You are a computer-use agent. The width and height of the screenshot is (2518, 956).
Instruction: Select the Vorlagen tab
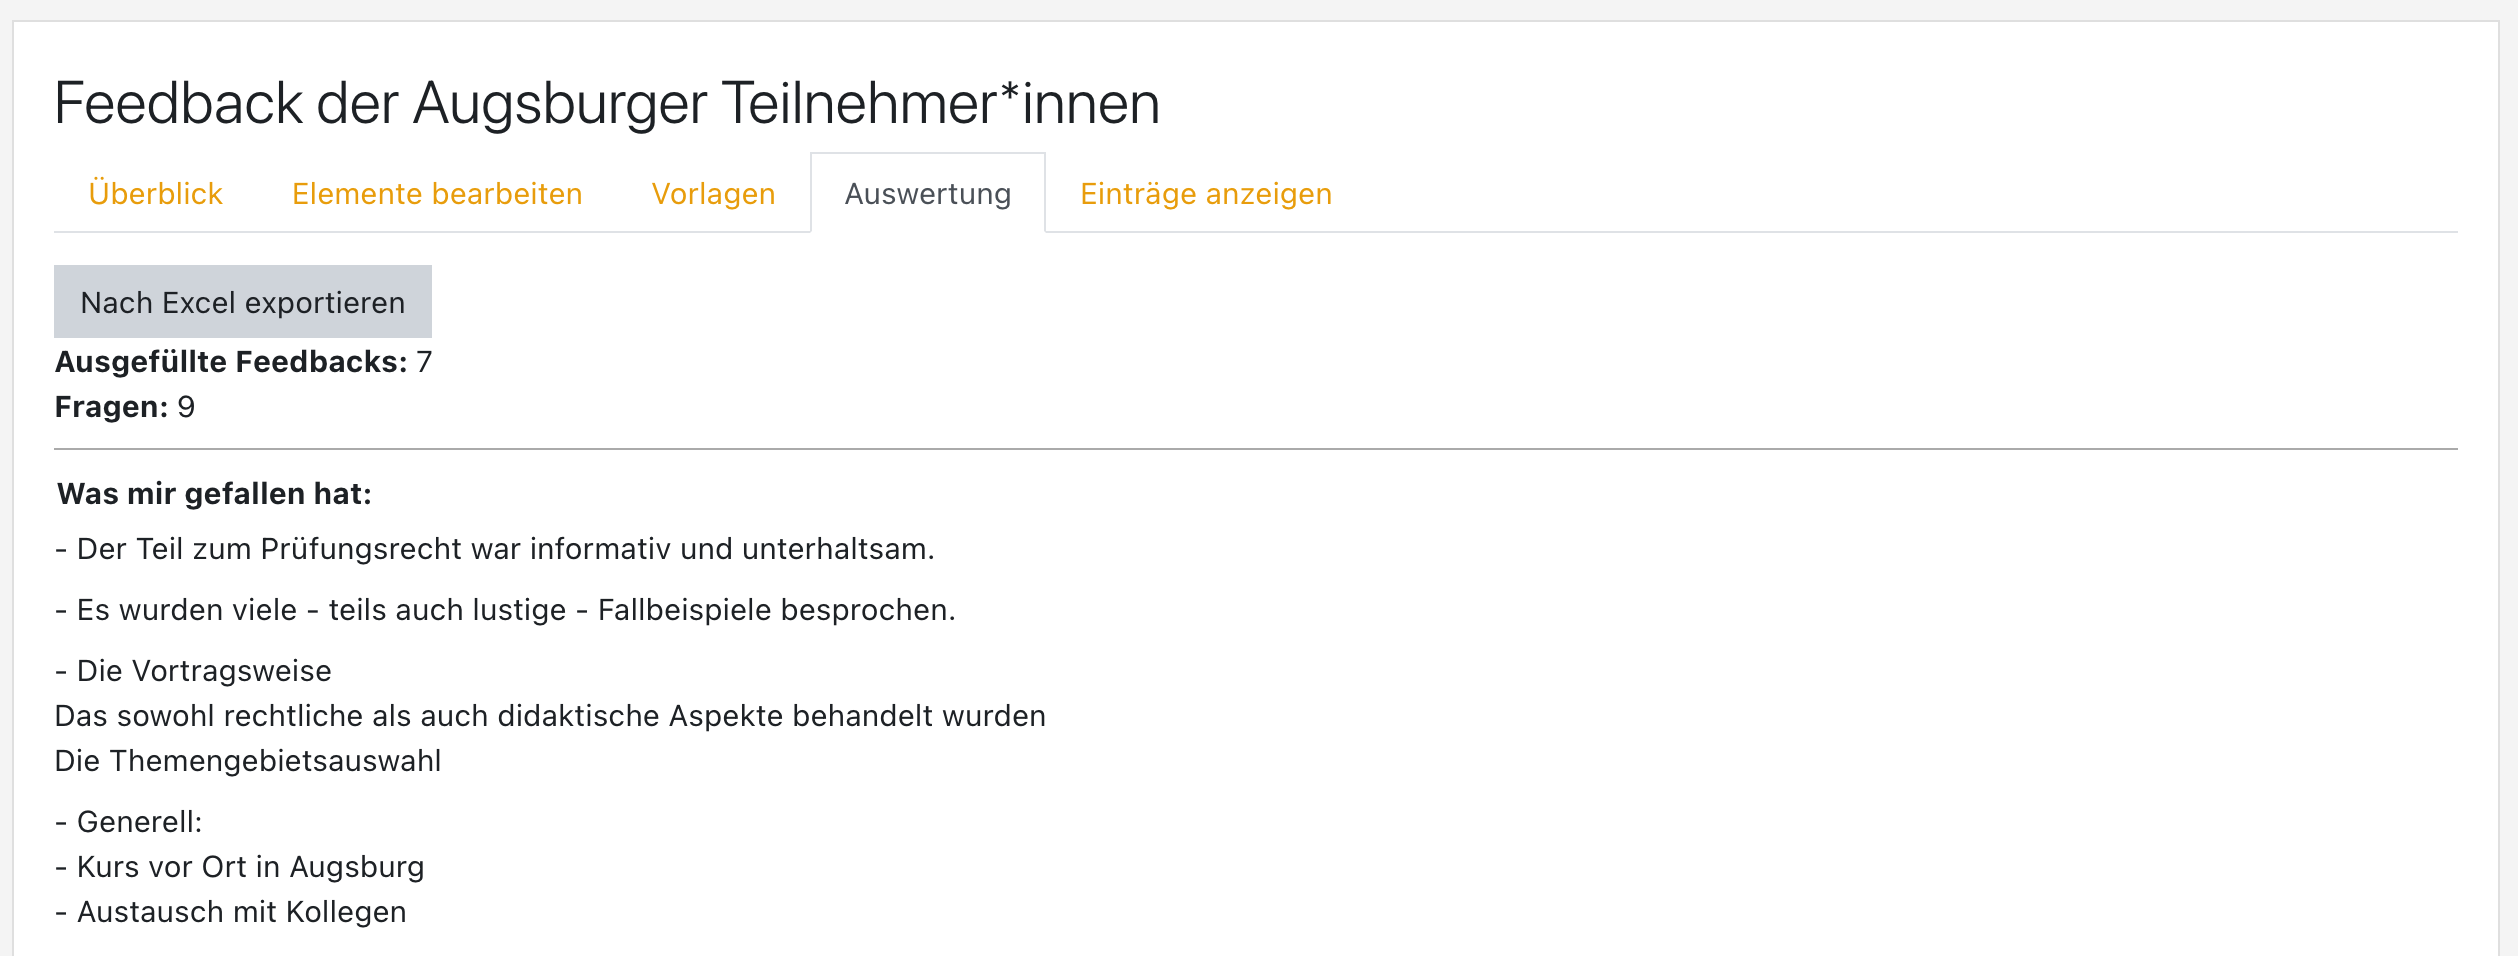(x=712, y=193)
